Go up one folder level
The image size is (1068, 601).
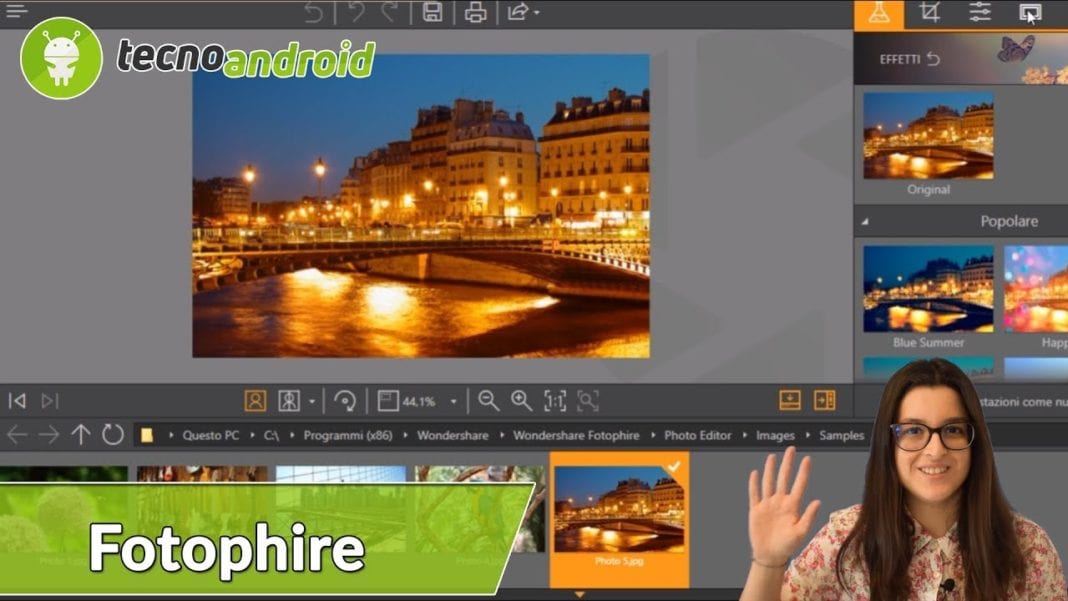click(x=80, y=435)
